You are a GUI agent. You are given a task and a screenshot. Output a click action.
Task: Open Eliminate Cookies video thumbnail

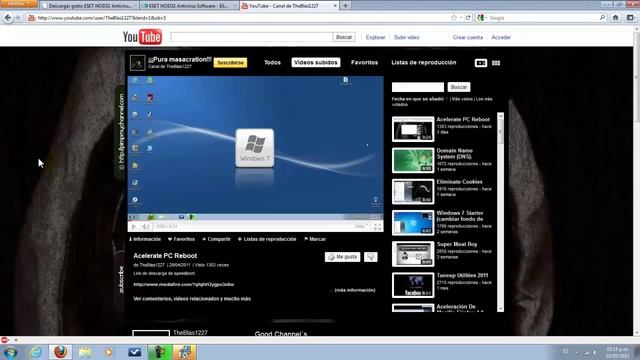tap(413, 191)
